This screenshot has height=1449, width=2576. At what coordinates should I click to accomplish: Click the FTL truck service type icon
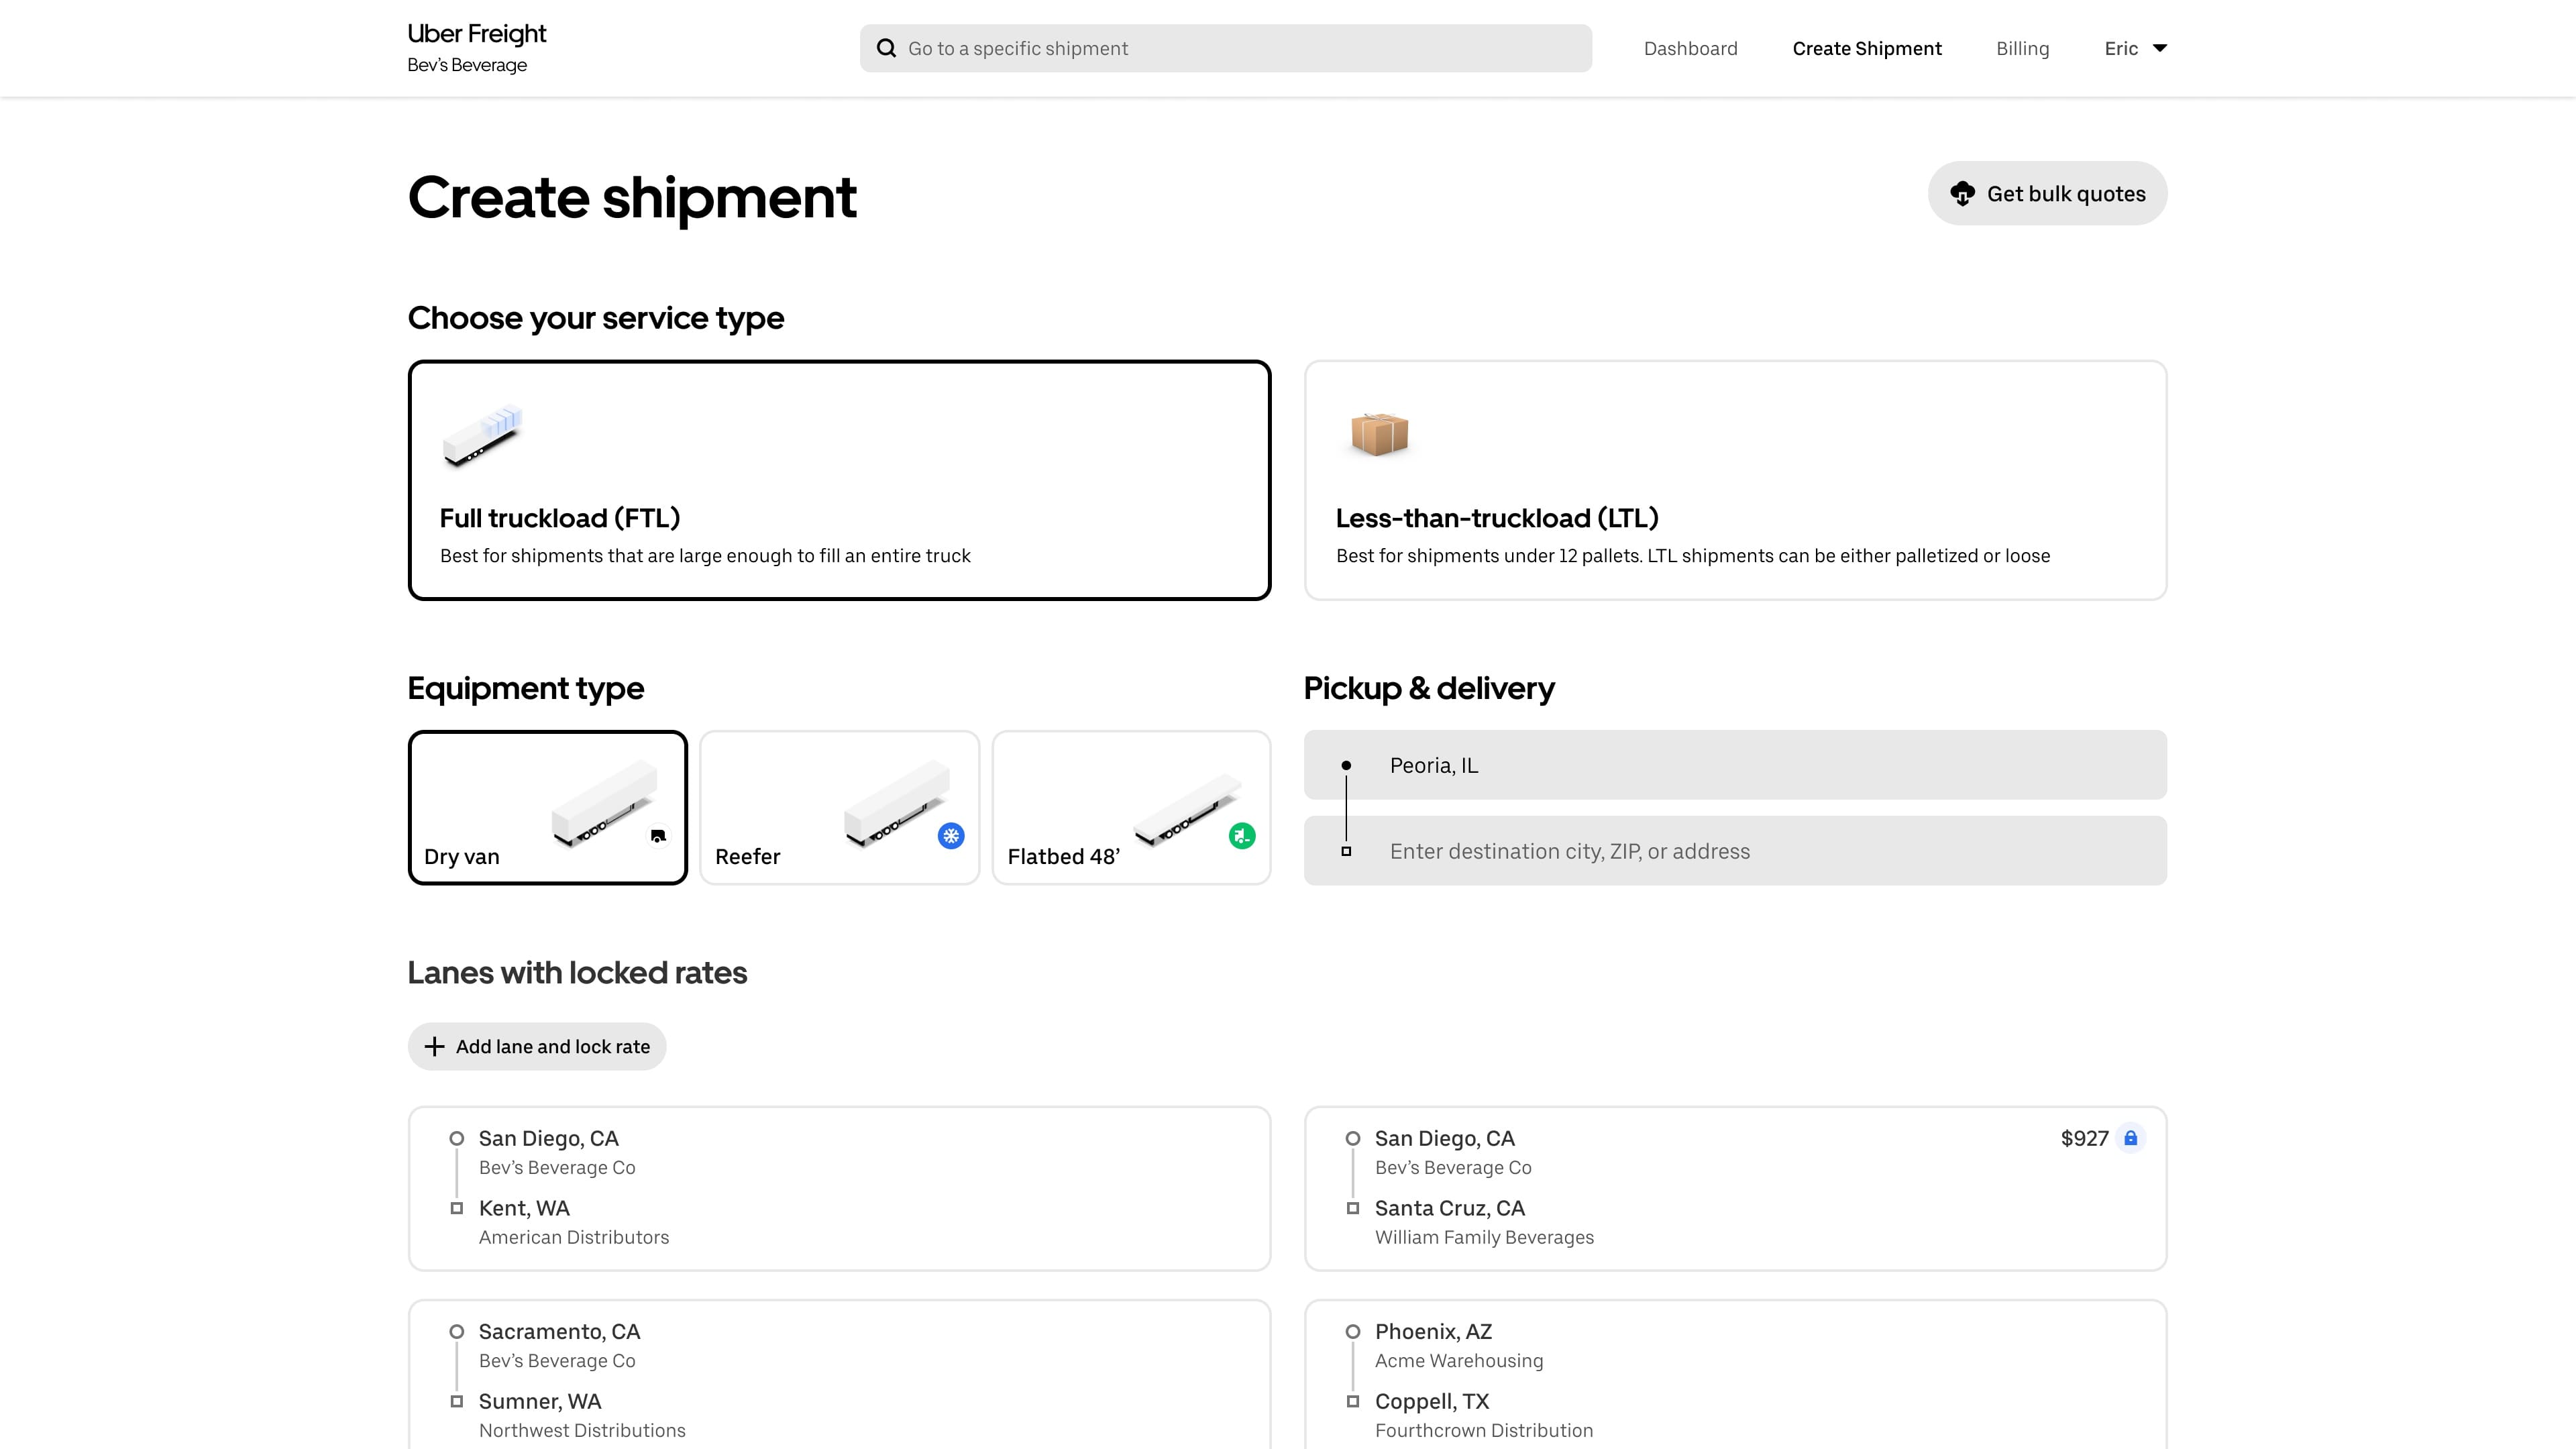point(481,435)
